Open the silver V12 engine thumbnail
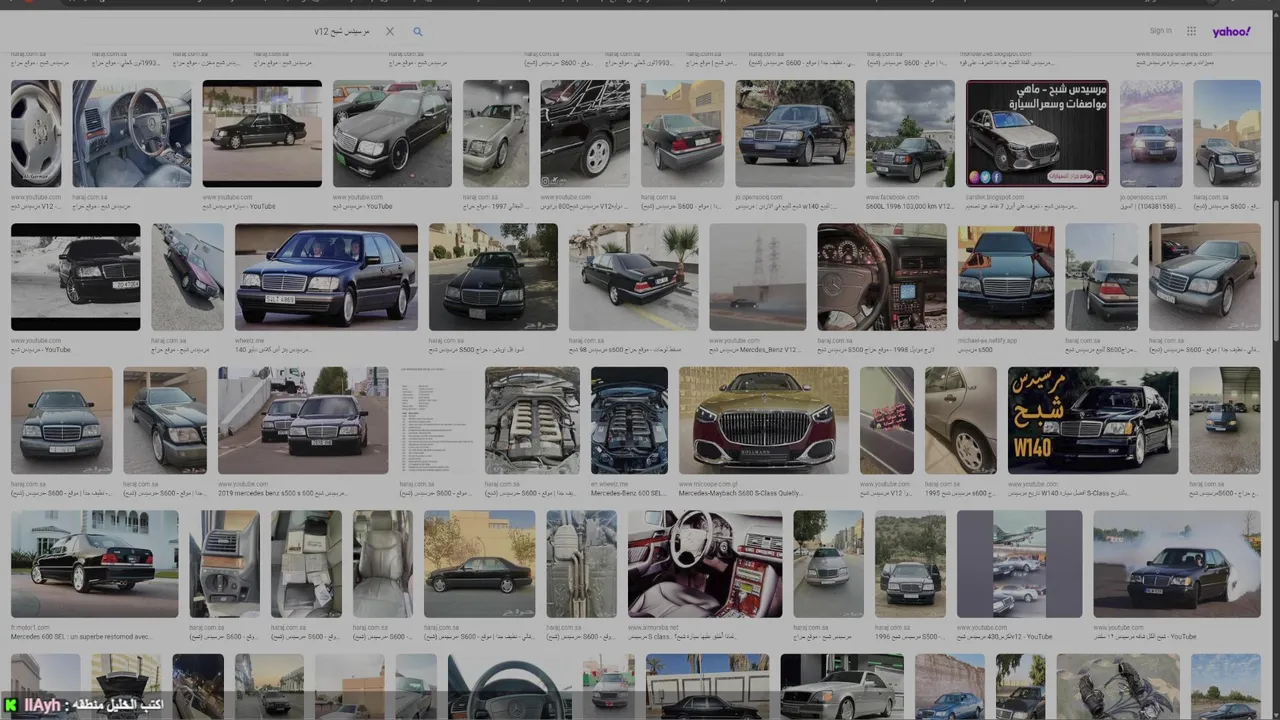Viewport: 1280px width, 720px height. point(532,420)
